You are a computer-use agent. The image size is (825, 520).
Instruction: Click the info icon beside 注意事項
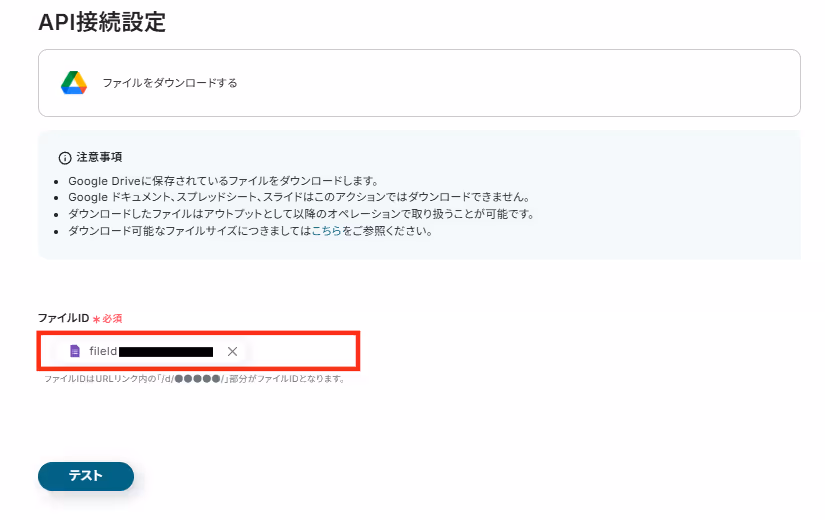point(65,158)
